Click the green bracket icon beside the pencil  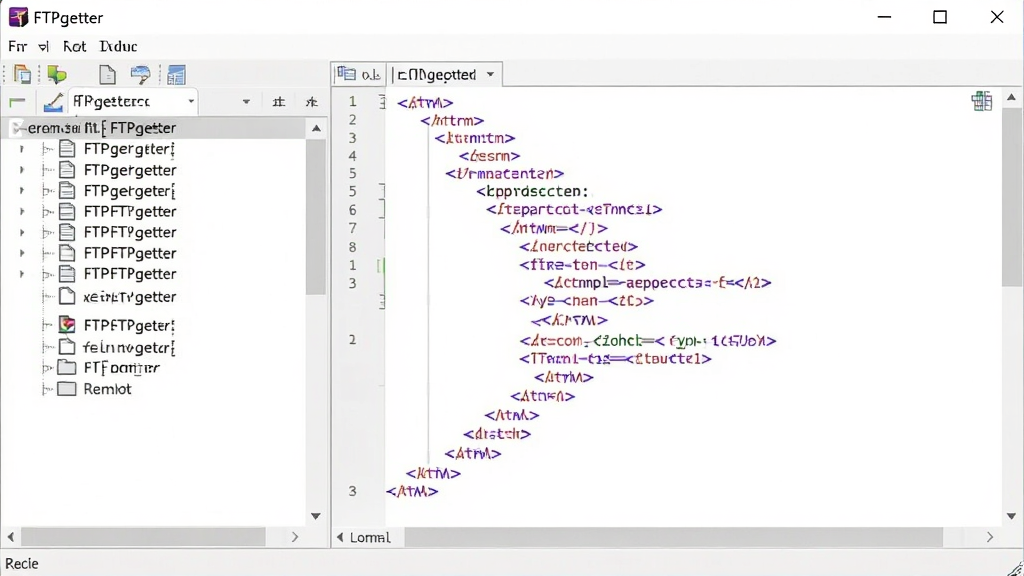click(17, 102)
